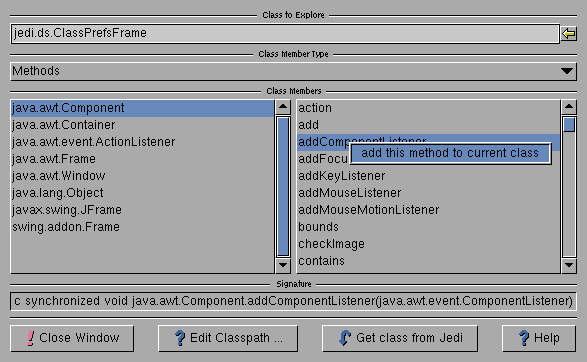The height and width of the screenshot is (362, 587).
Task: Click the blue arrow icon on Get class from Jedi
Action: [344, 338]
